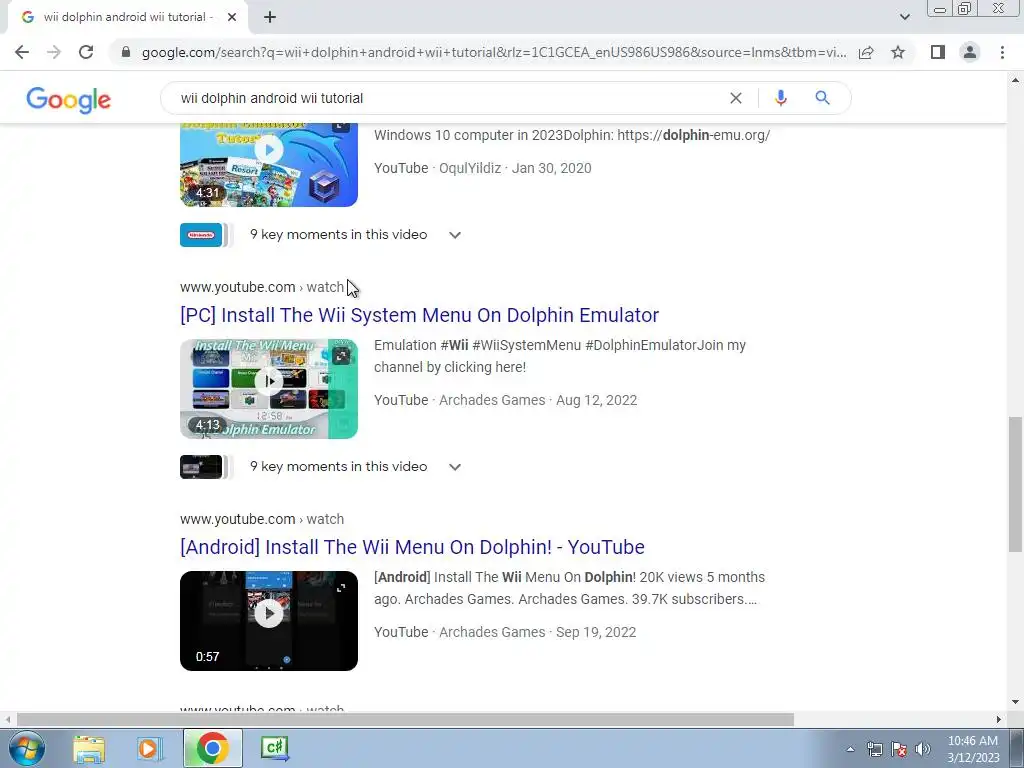Go to Google homepage via logo

tap(69, 99)
